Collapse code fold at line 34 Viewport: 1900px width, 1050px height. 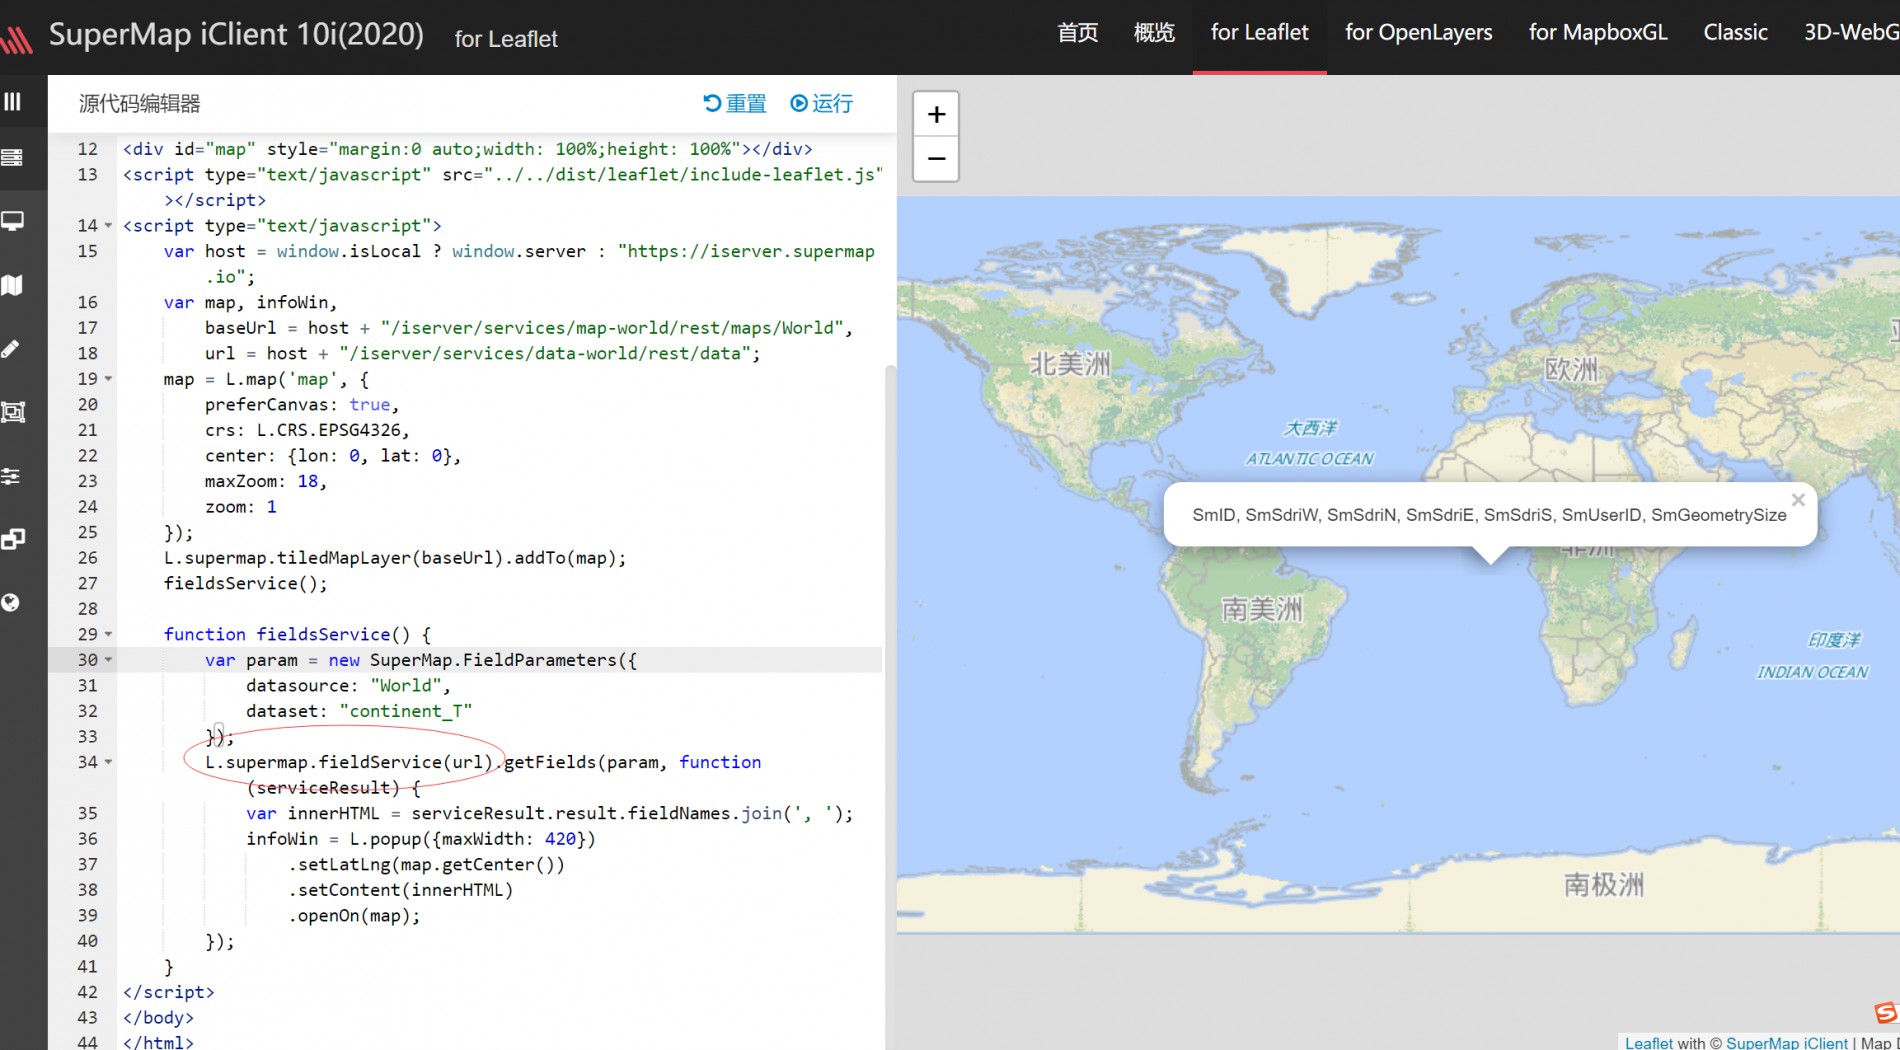point(109,762)
